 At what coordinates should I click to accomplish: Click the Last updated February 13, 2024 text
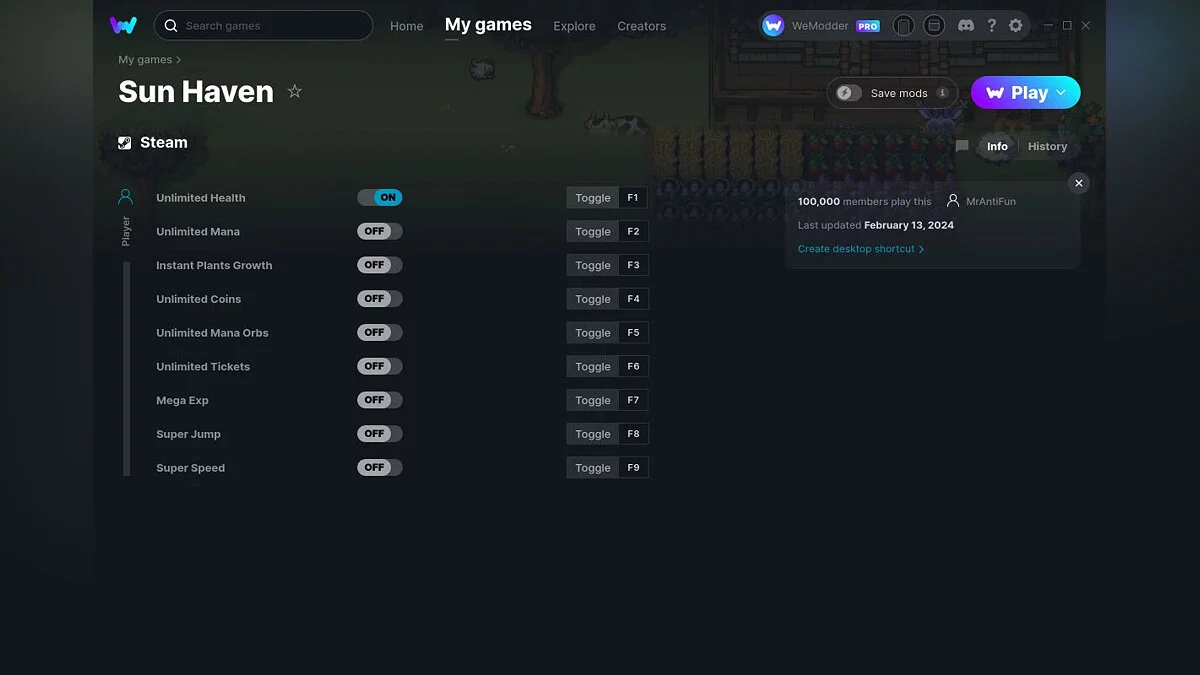click(x=876, y=225)
